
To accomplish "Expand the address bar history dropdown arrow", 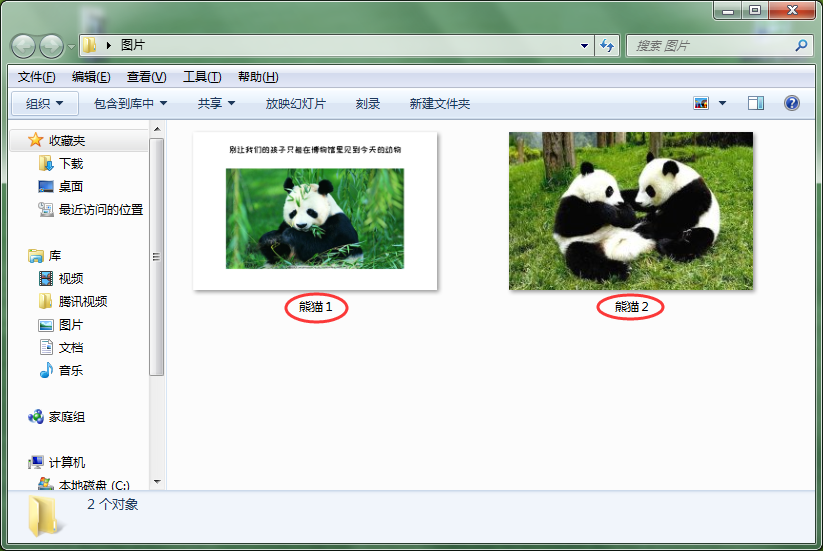I will click(584, 46).
